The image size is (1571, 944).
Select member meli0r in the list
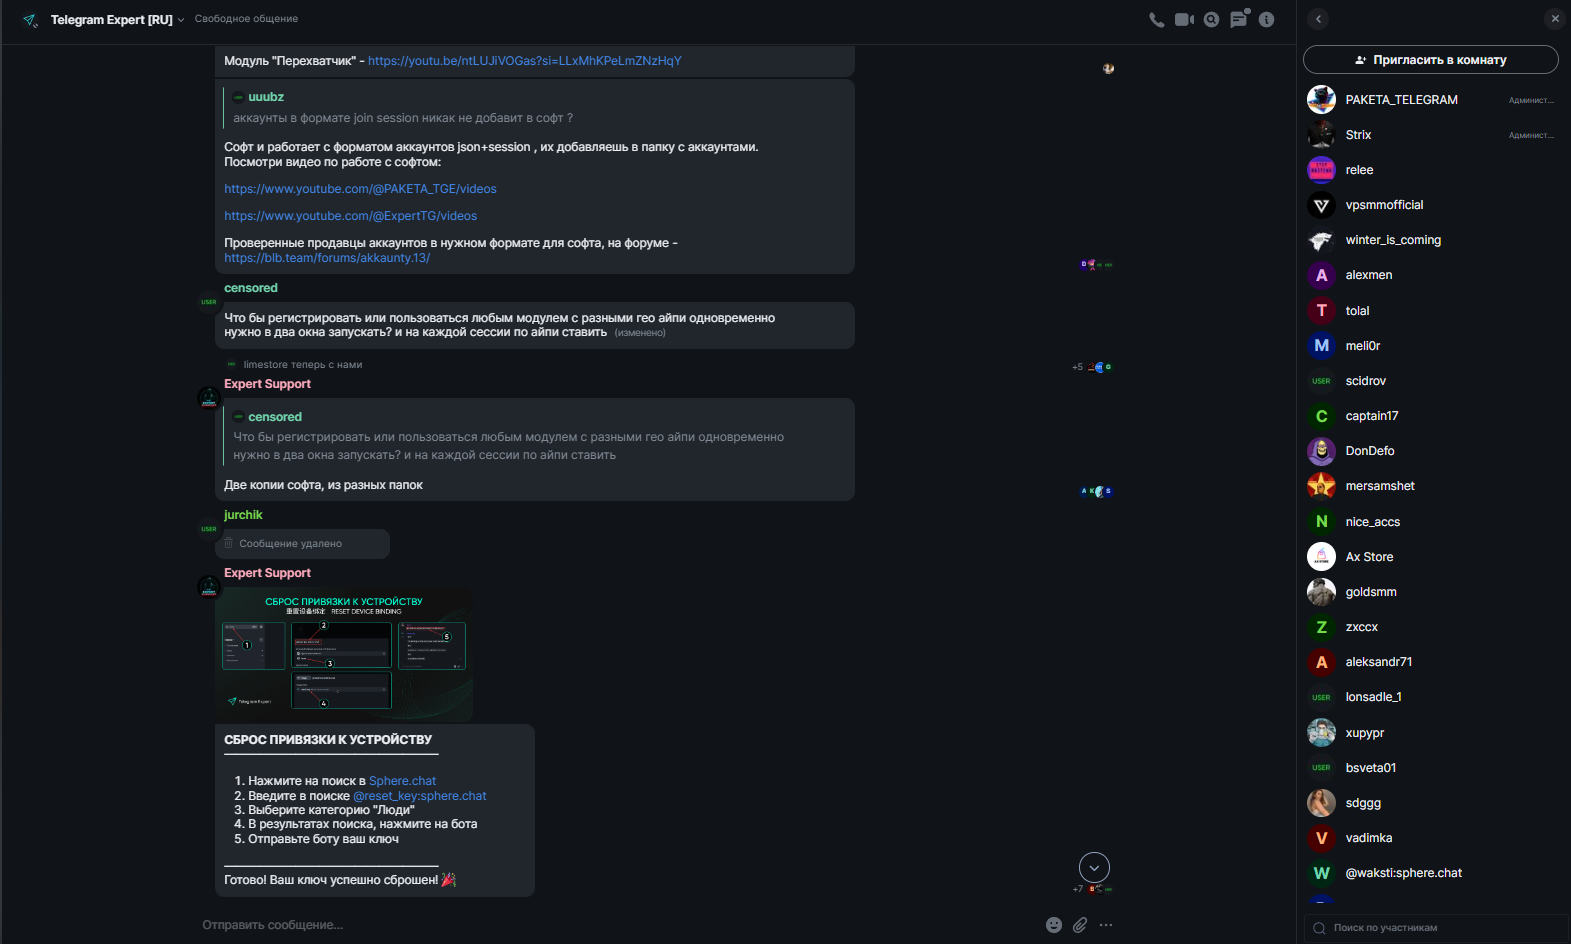(1432, 346)
